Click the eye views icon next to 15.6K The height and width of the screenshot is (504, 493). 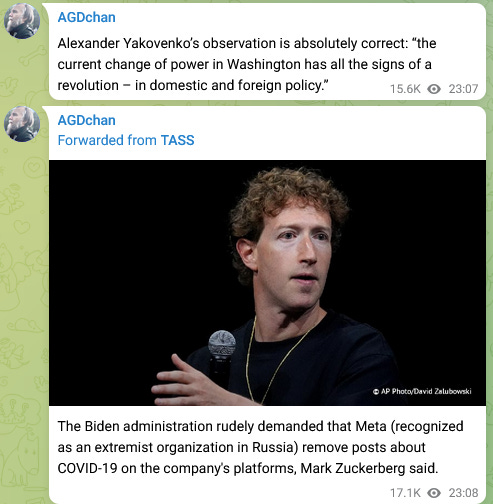pyautogui.click(x=434, y=89)
